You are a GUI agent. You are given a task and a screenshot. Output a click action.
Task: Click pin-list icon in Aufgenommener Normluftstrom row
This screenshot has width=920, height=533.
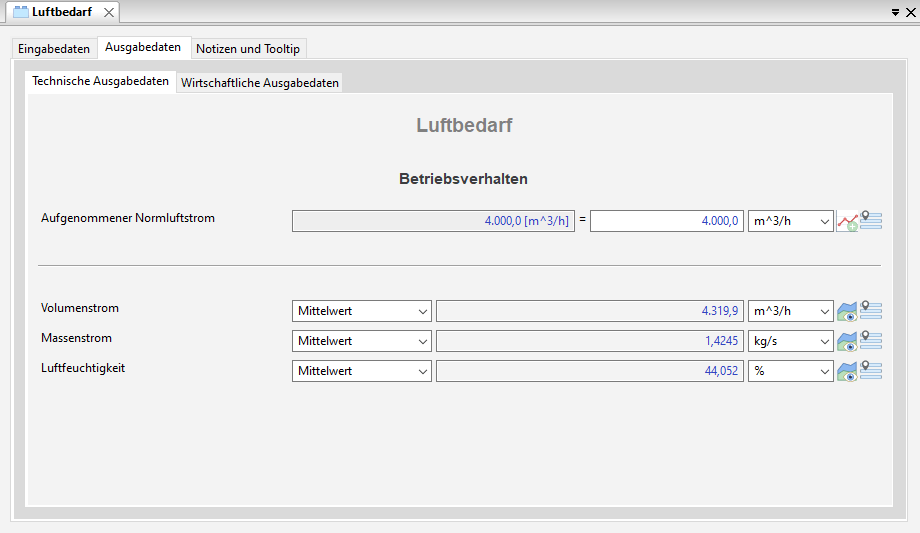pos(871,220)
